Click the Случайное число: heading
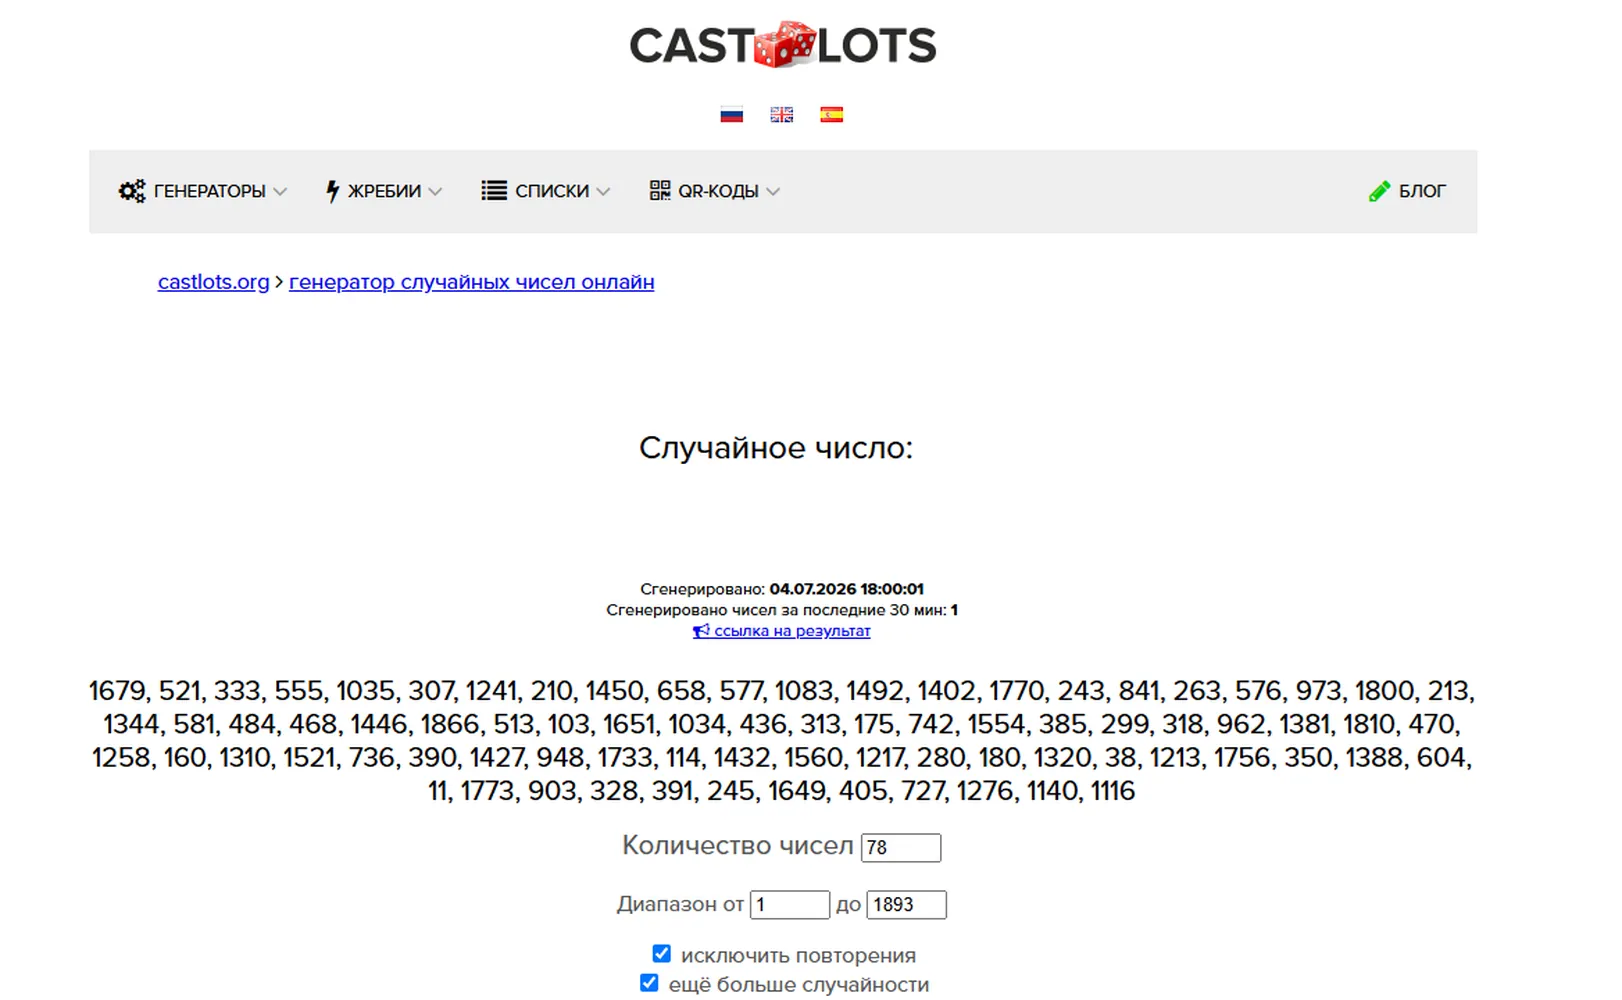The image size is (1622, 1000). (776, 448)
